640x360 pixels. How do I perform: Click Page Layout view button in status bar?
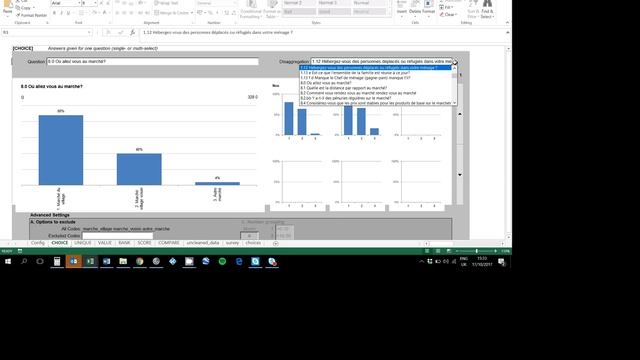coord(438,251)
